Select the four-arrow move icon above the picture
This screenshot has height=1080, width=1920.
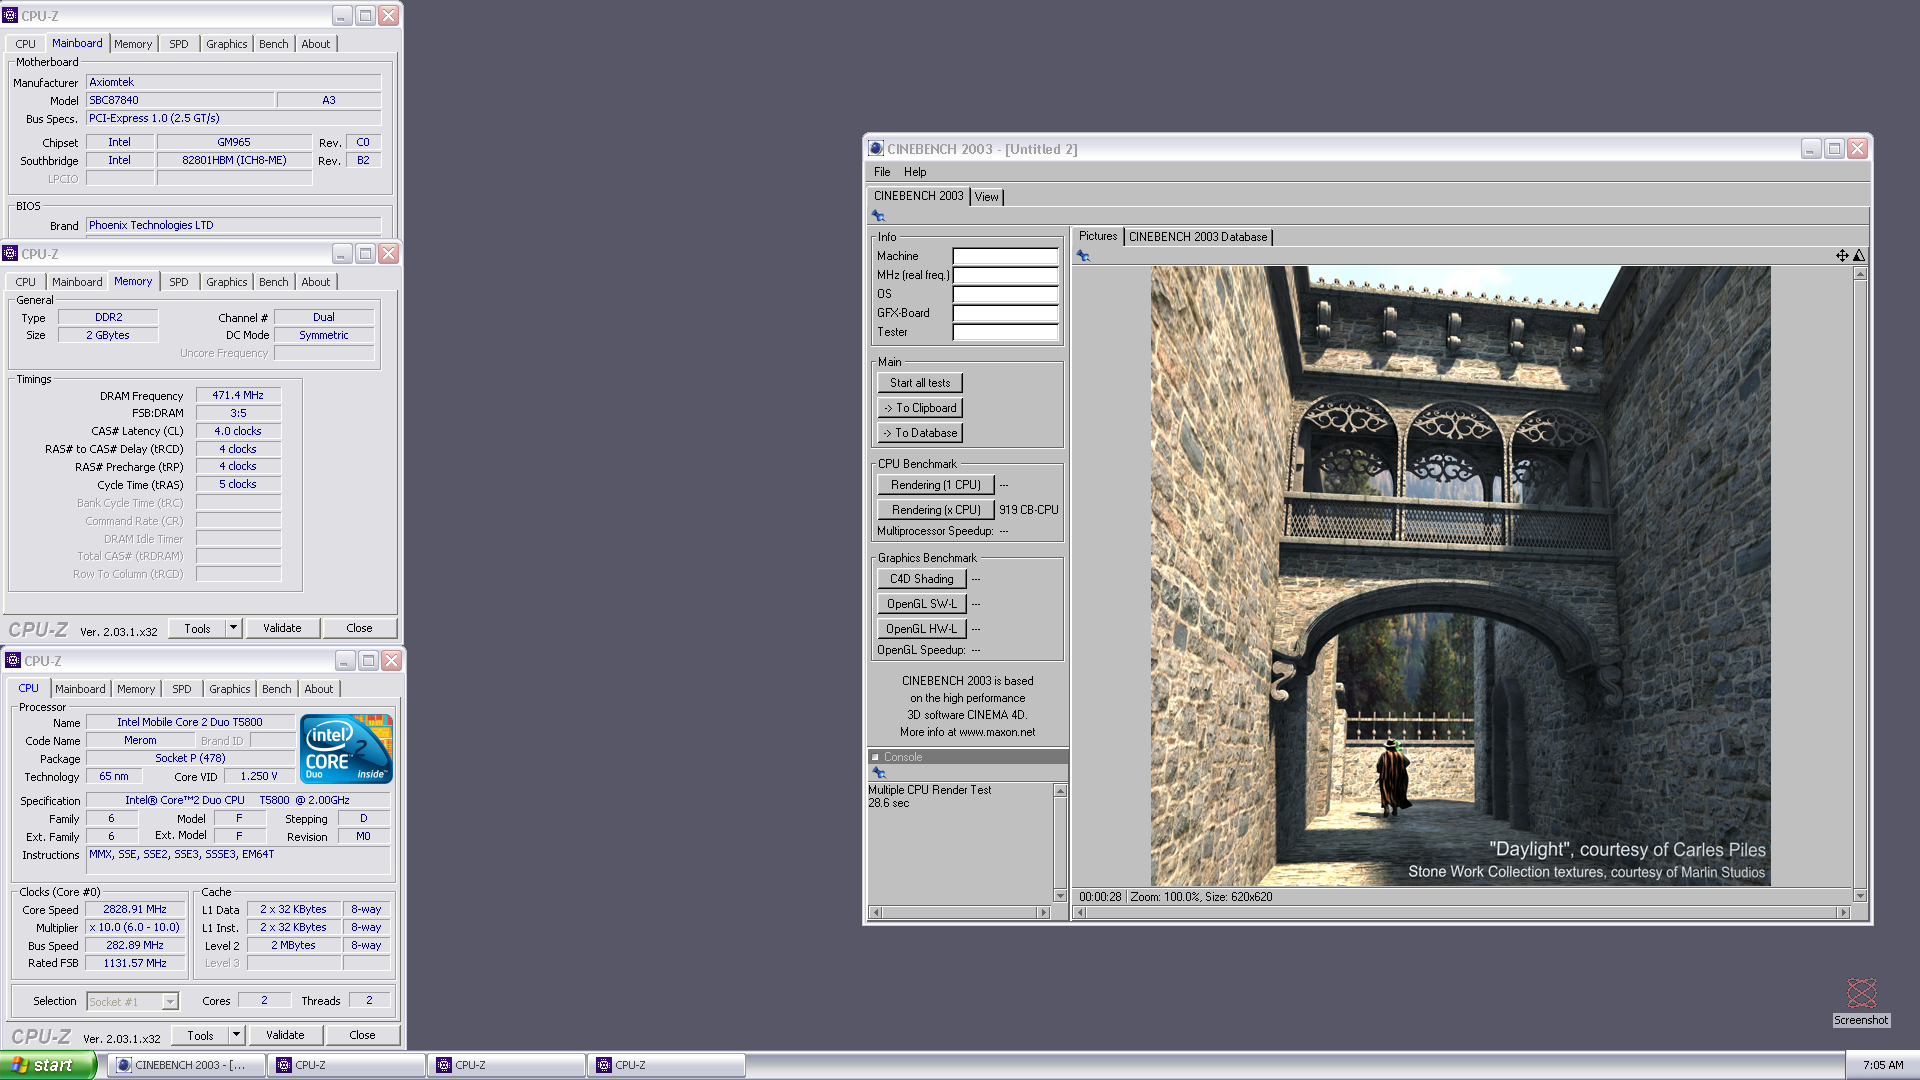click(x=1841, y=255)
